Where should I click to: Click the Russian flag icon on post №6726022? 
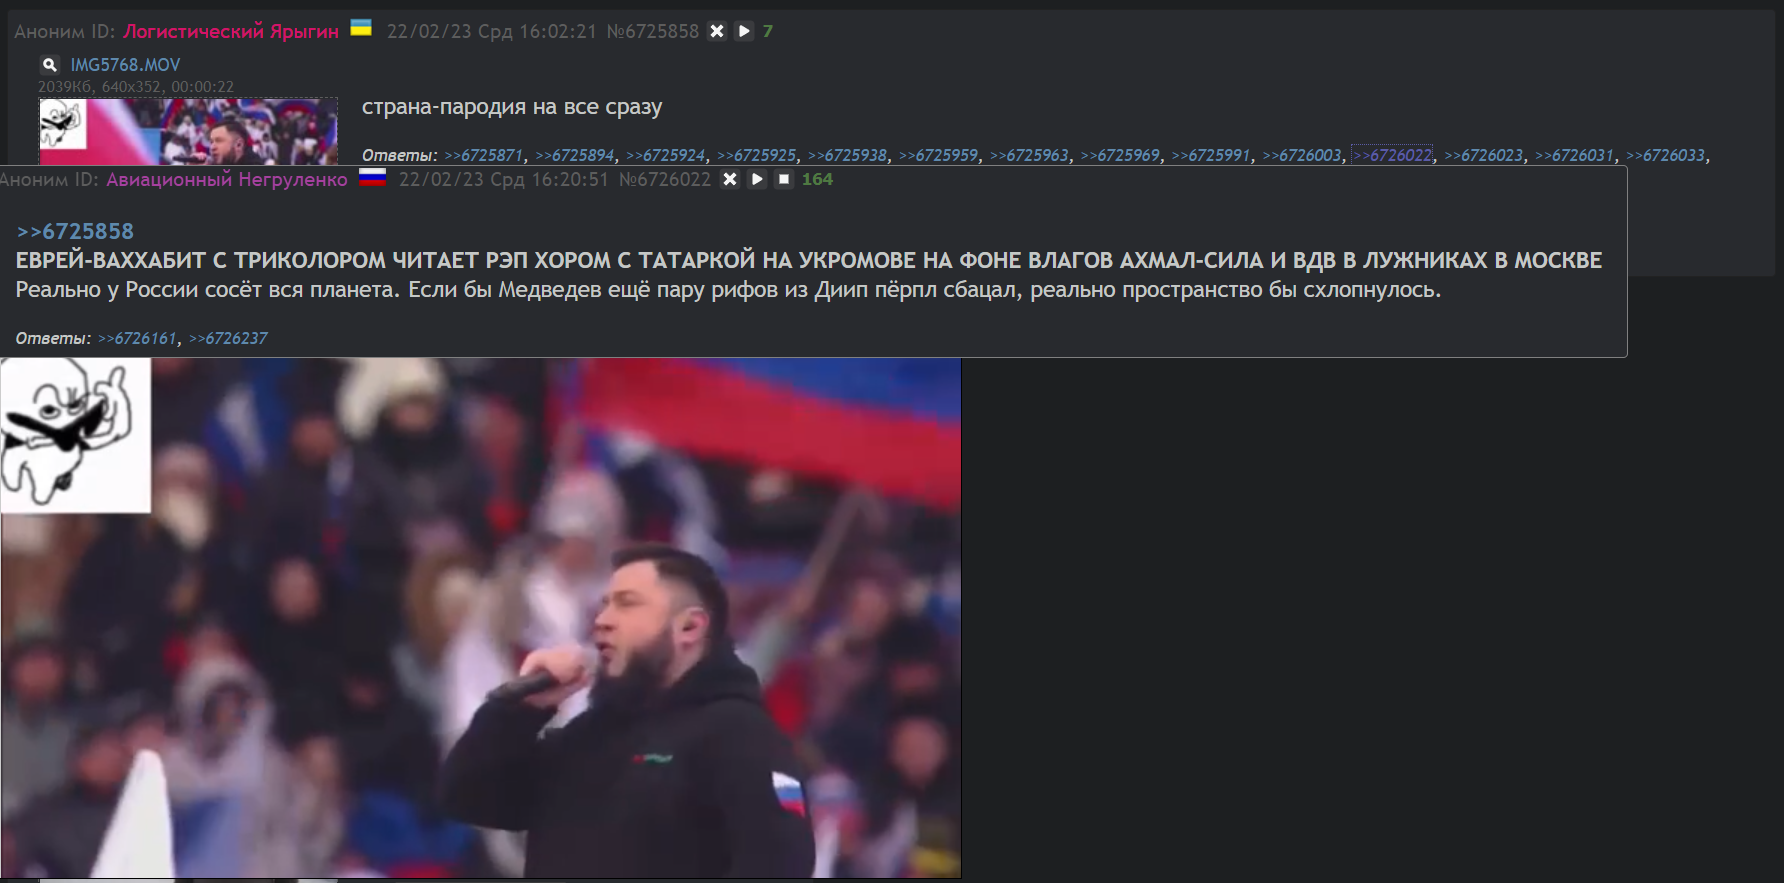373,177
